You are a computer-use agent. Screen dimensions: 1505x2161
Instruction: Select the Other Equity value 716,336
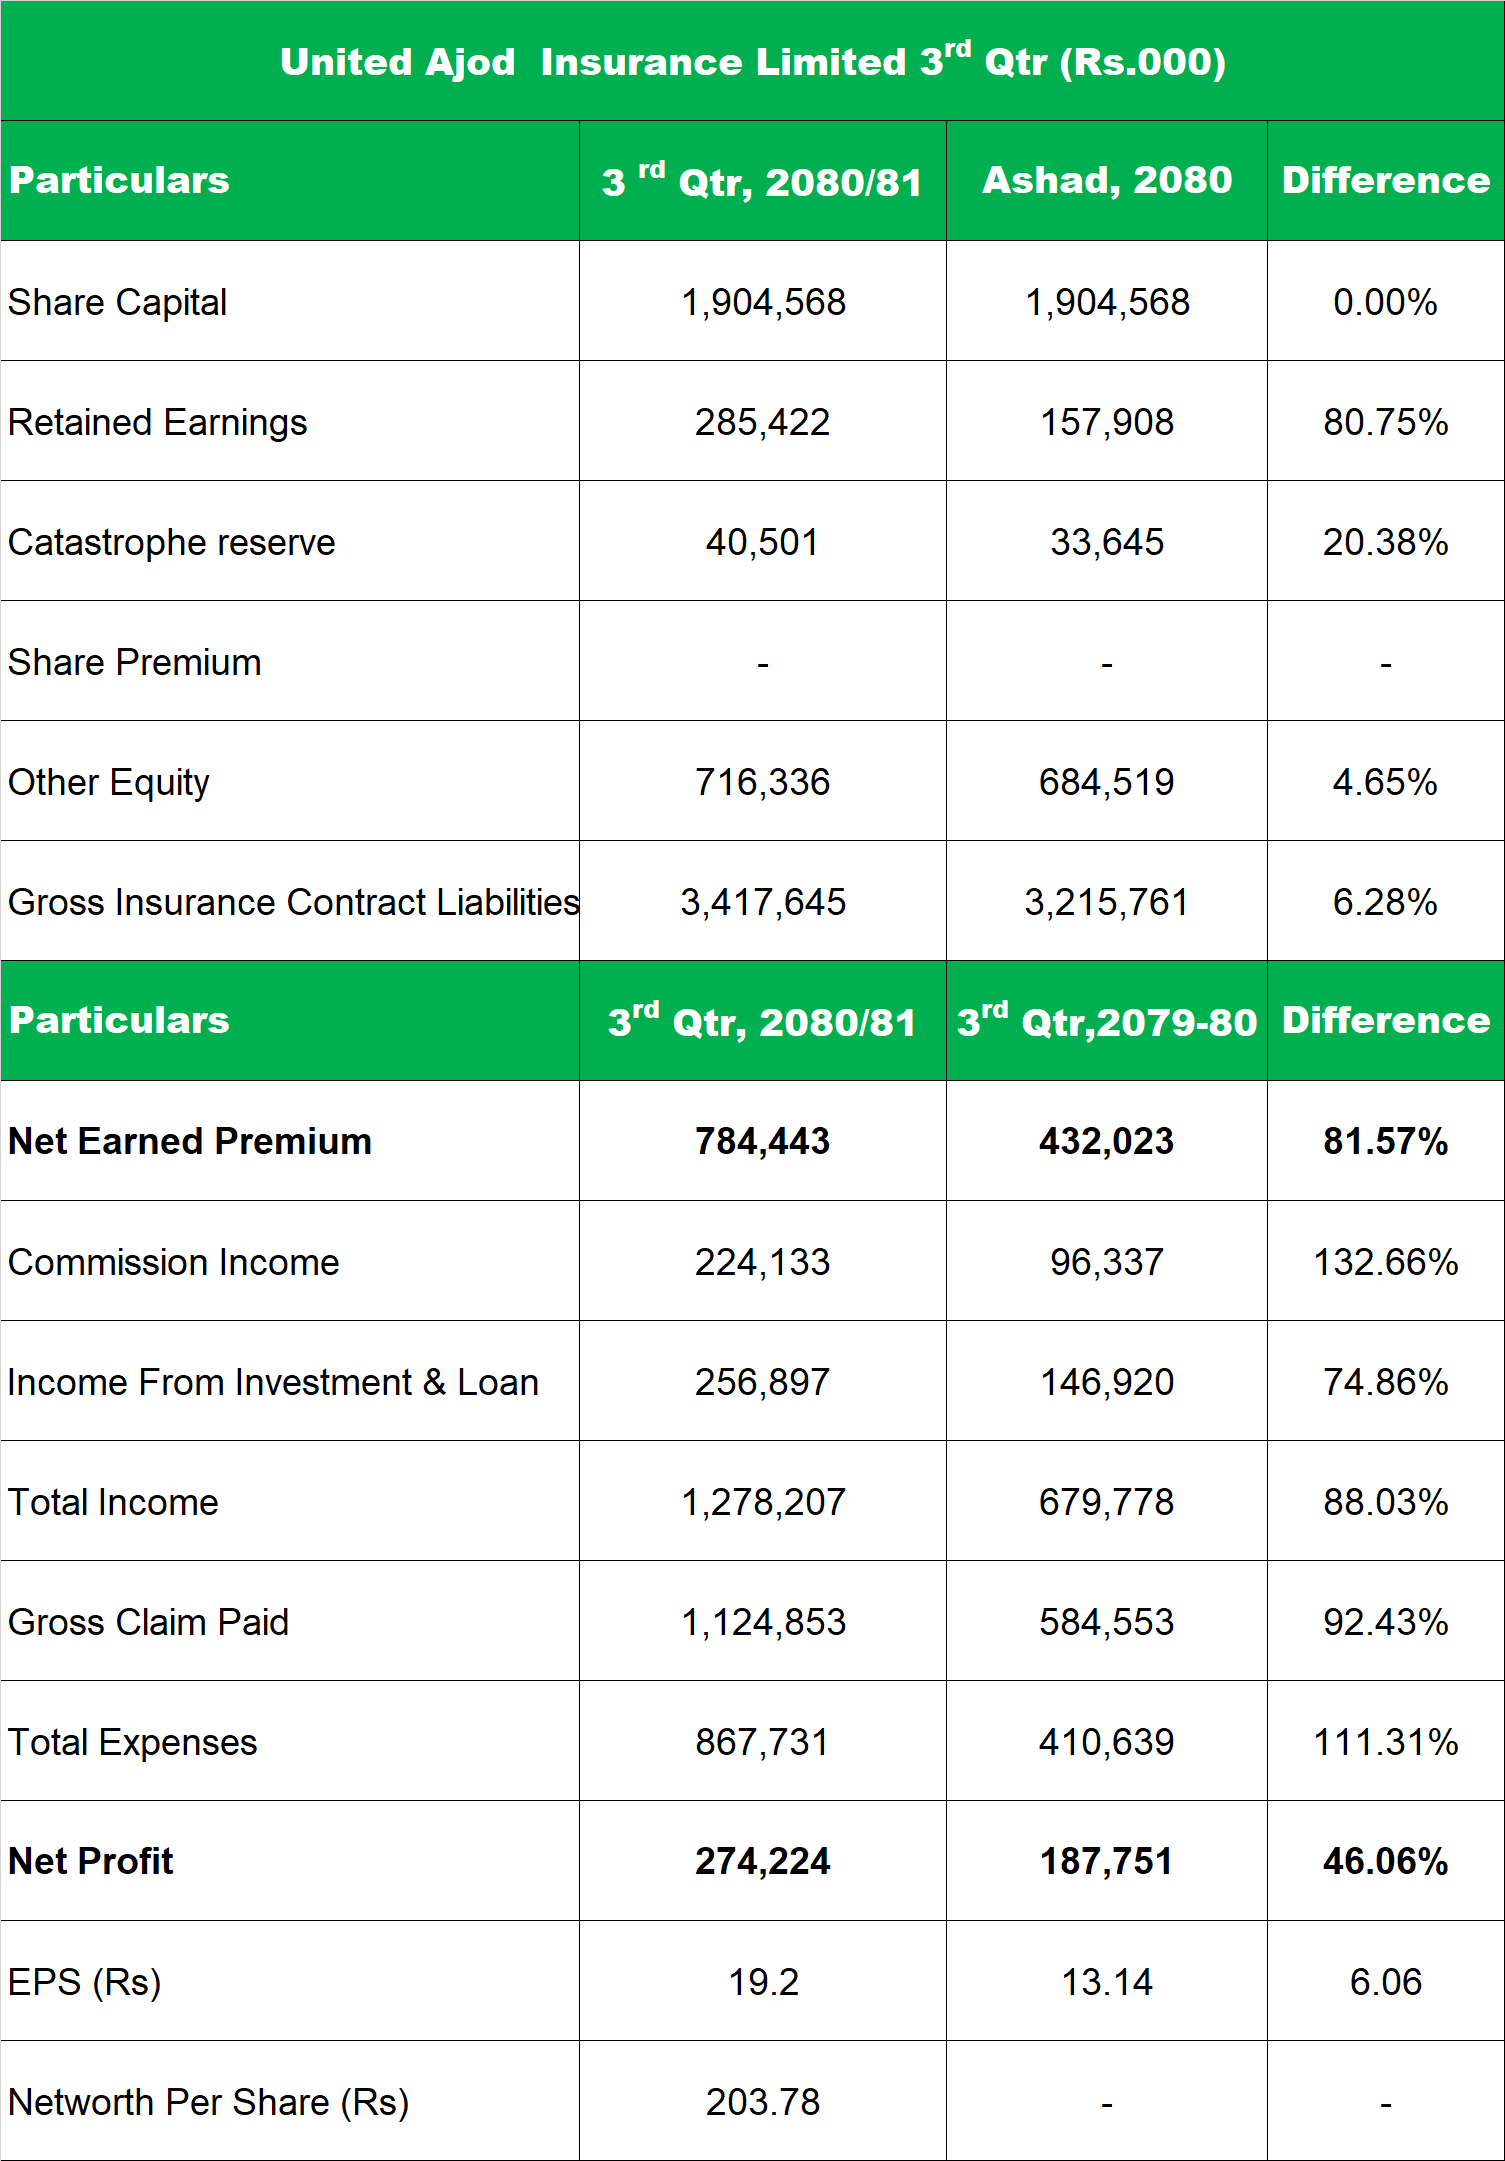(762, 782)
